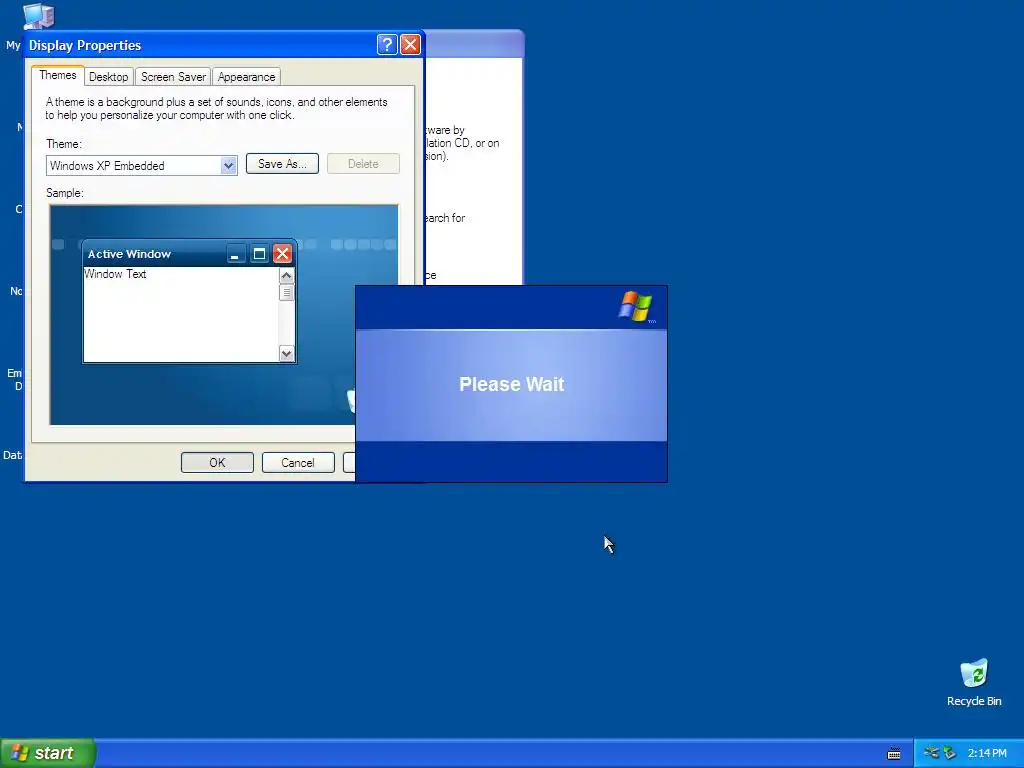Click the greyed-out Delete button
Screen dimensions: 1024x768
[x=363, y=164]
